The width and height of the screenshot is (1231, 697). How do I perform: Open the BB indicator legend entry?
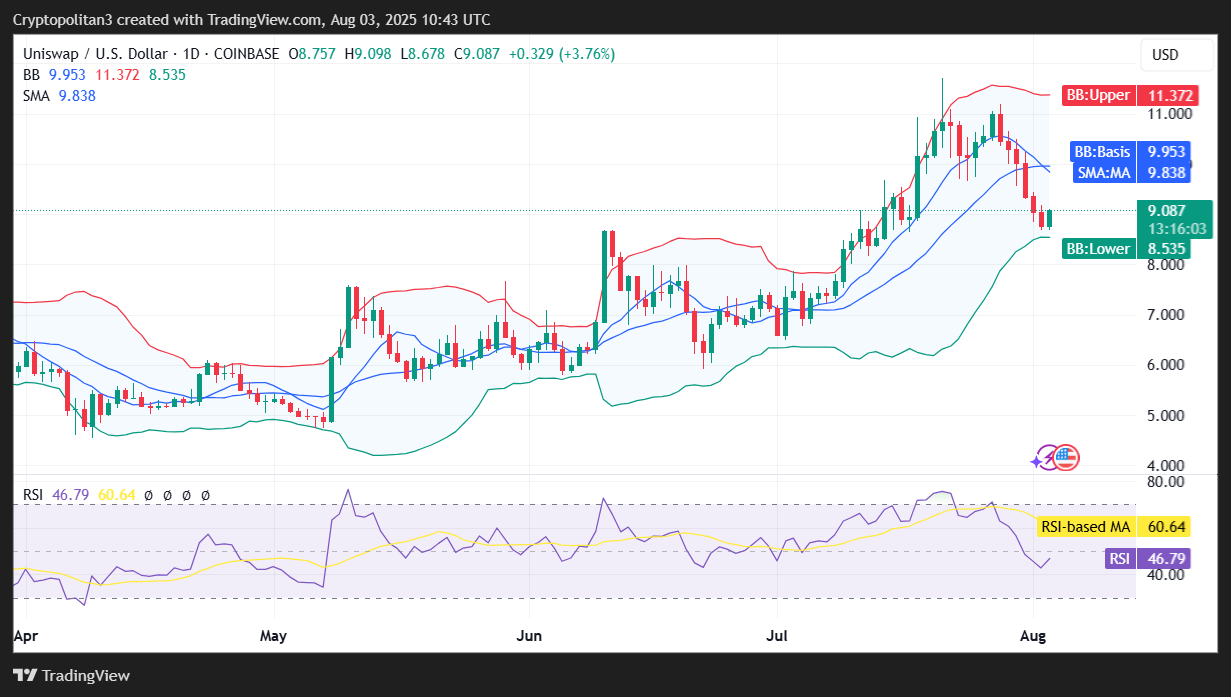tap(105, 75)
